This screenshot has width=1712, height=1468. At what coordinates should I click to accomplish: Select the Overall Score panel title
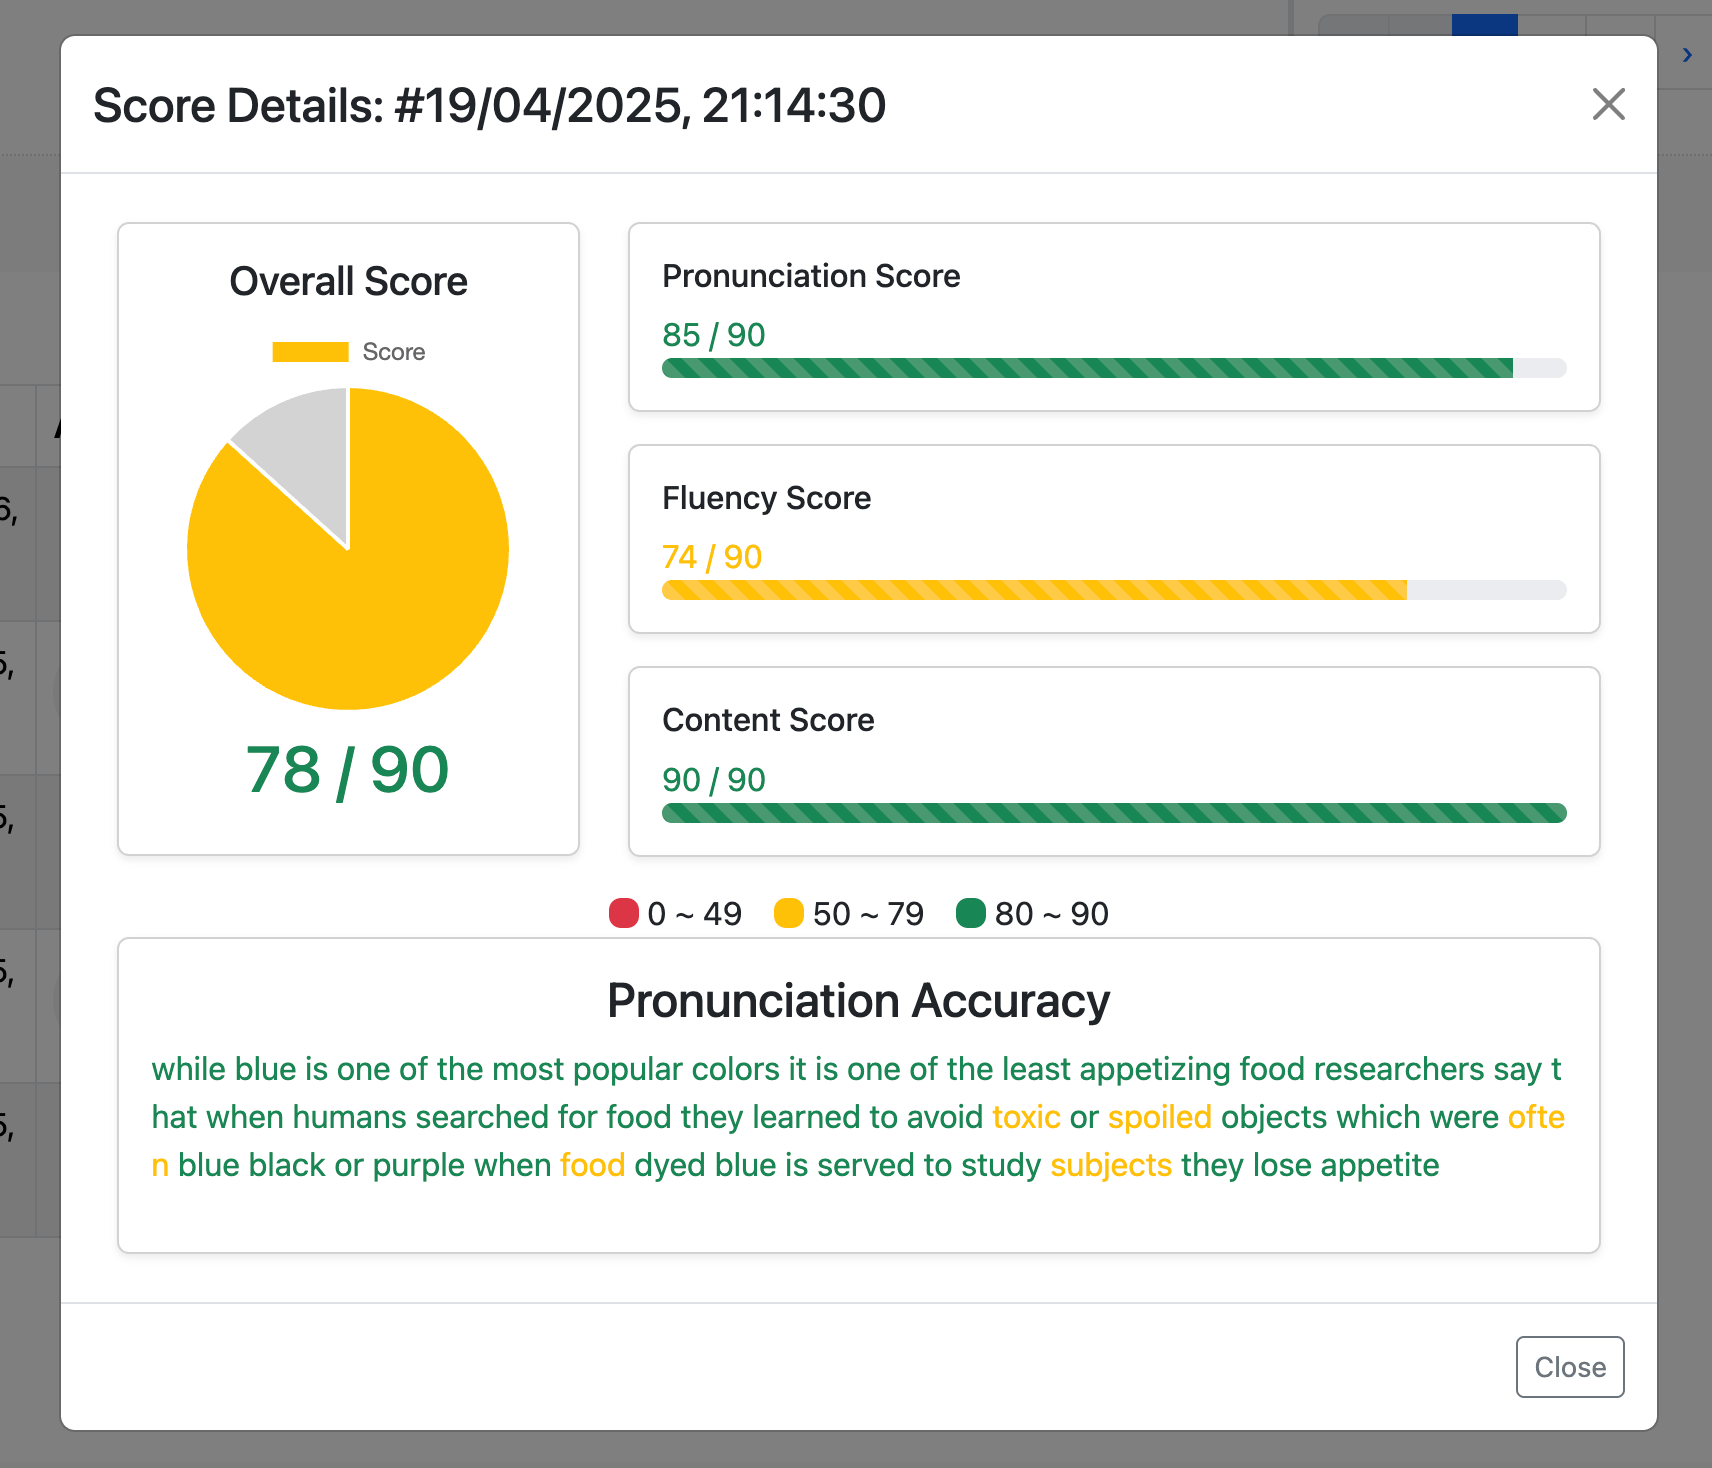348,281
